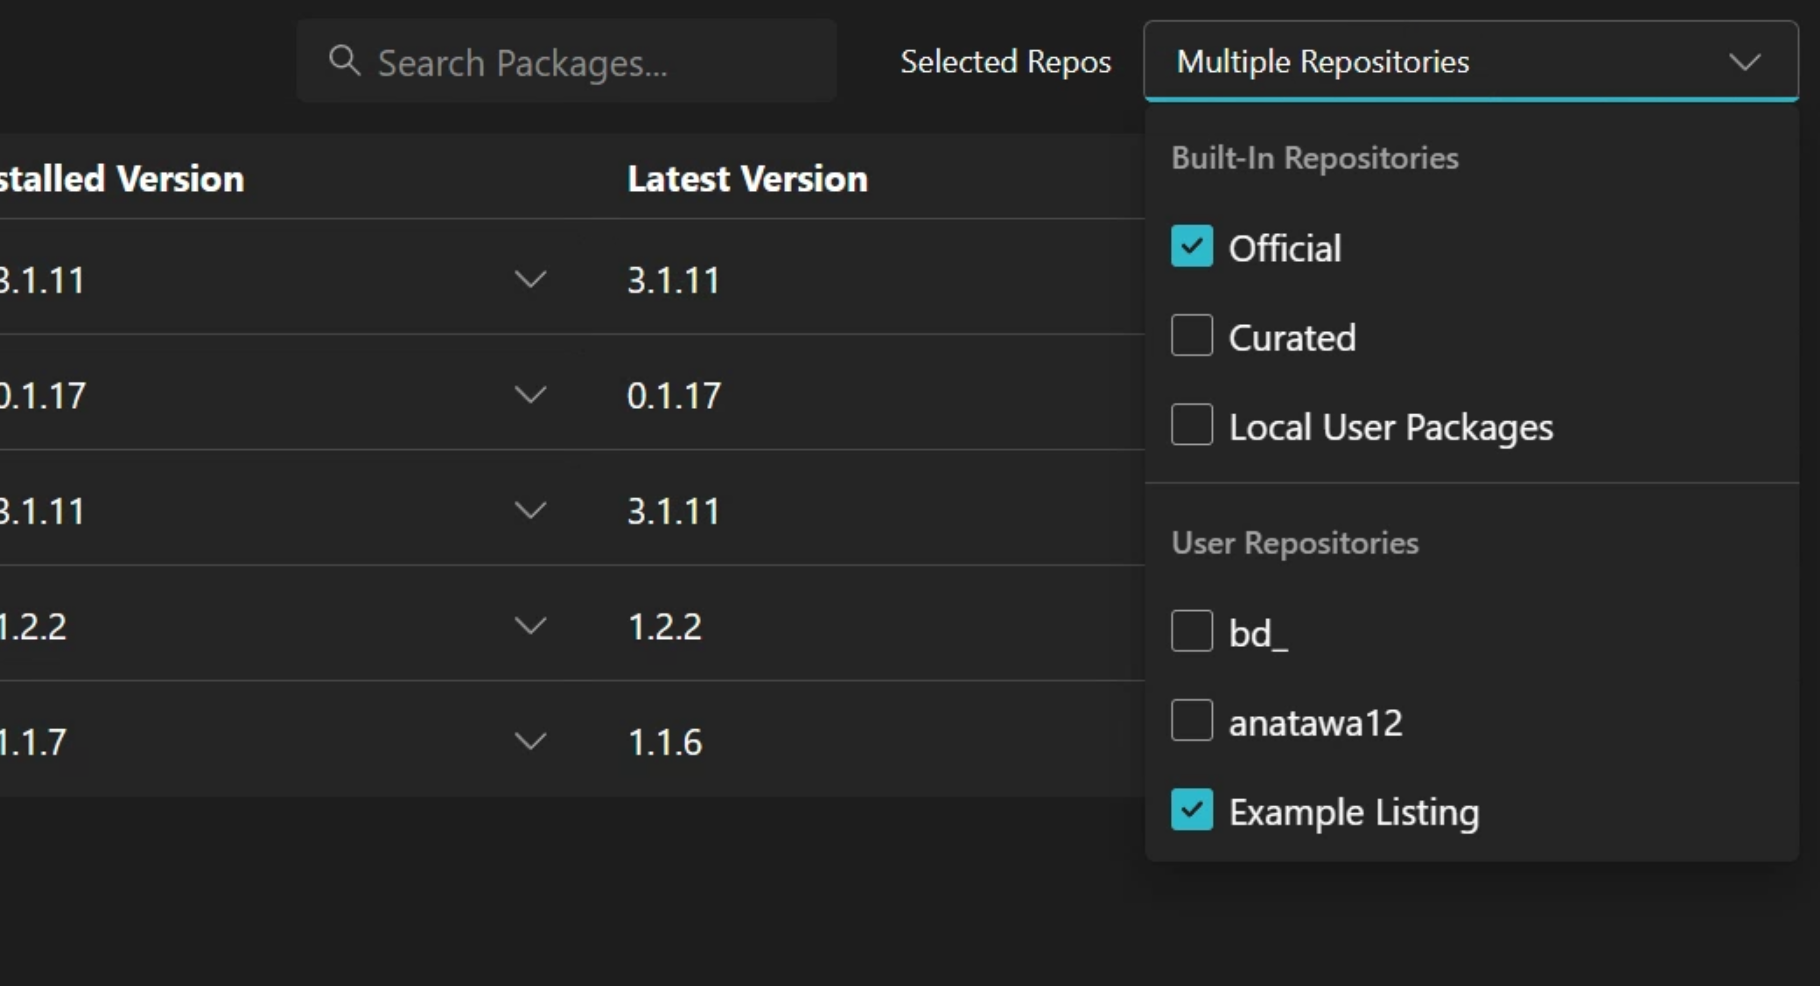The image size is (1820, 986).
Task: Check the anatawa12 user repository
Action: tap(1192, 720)
